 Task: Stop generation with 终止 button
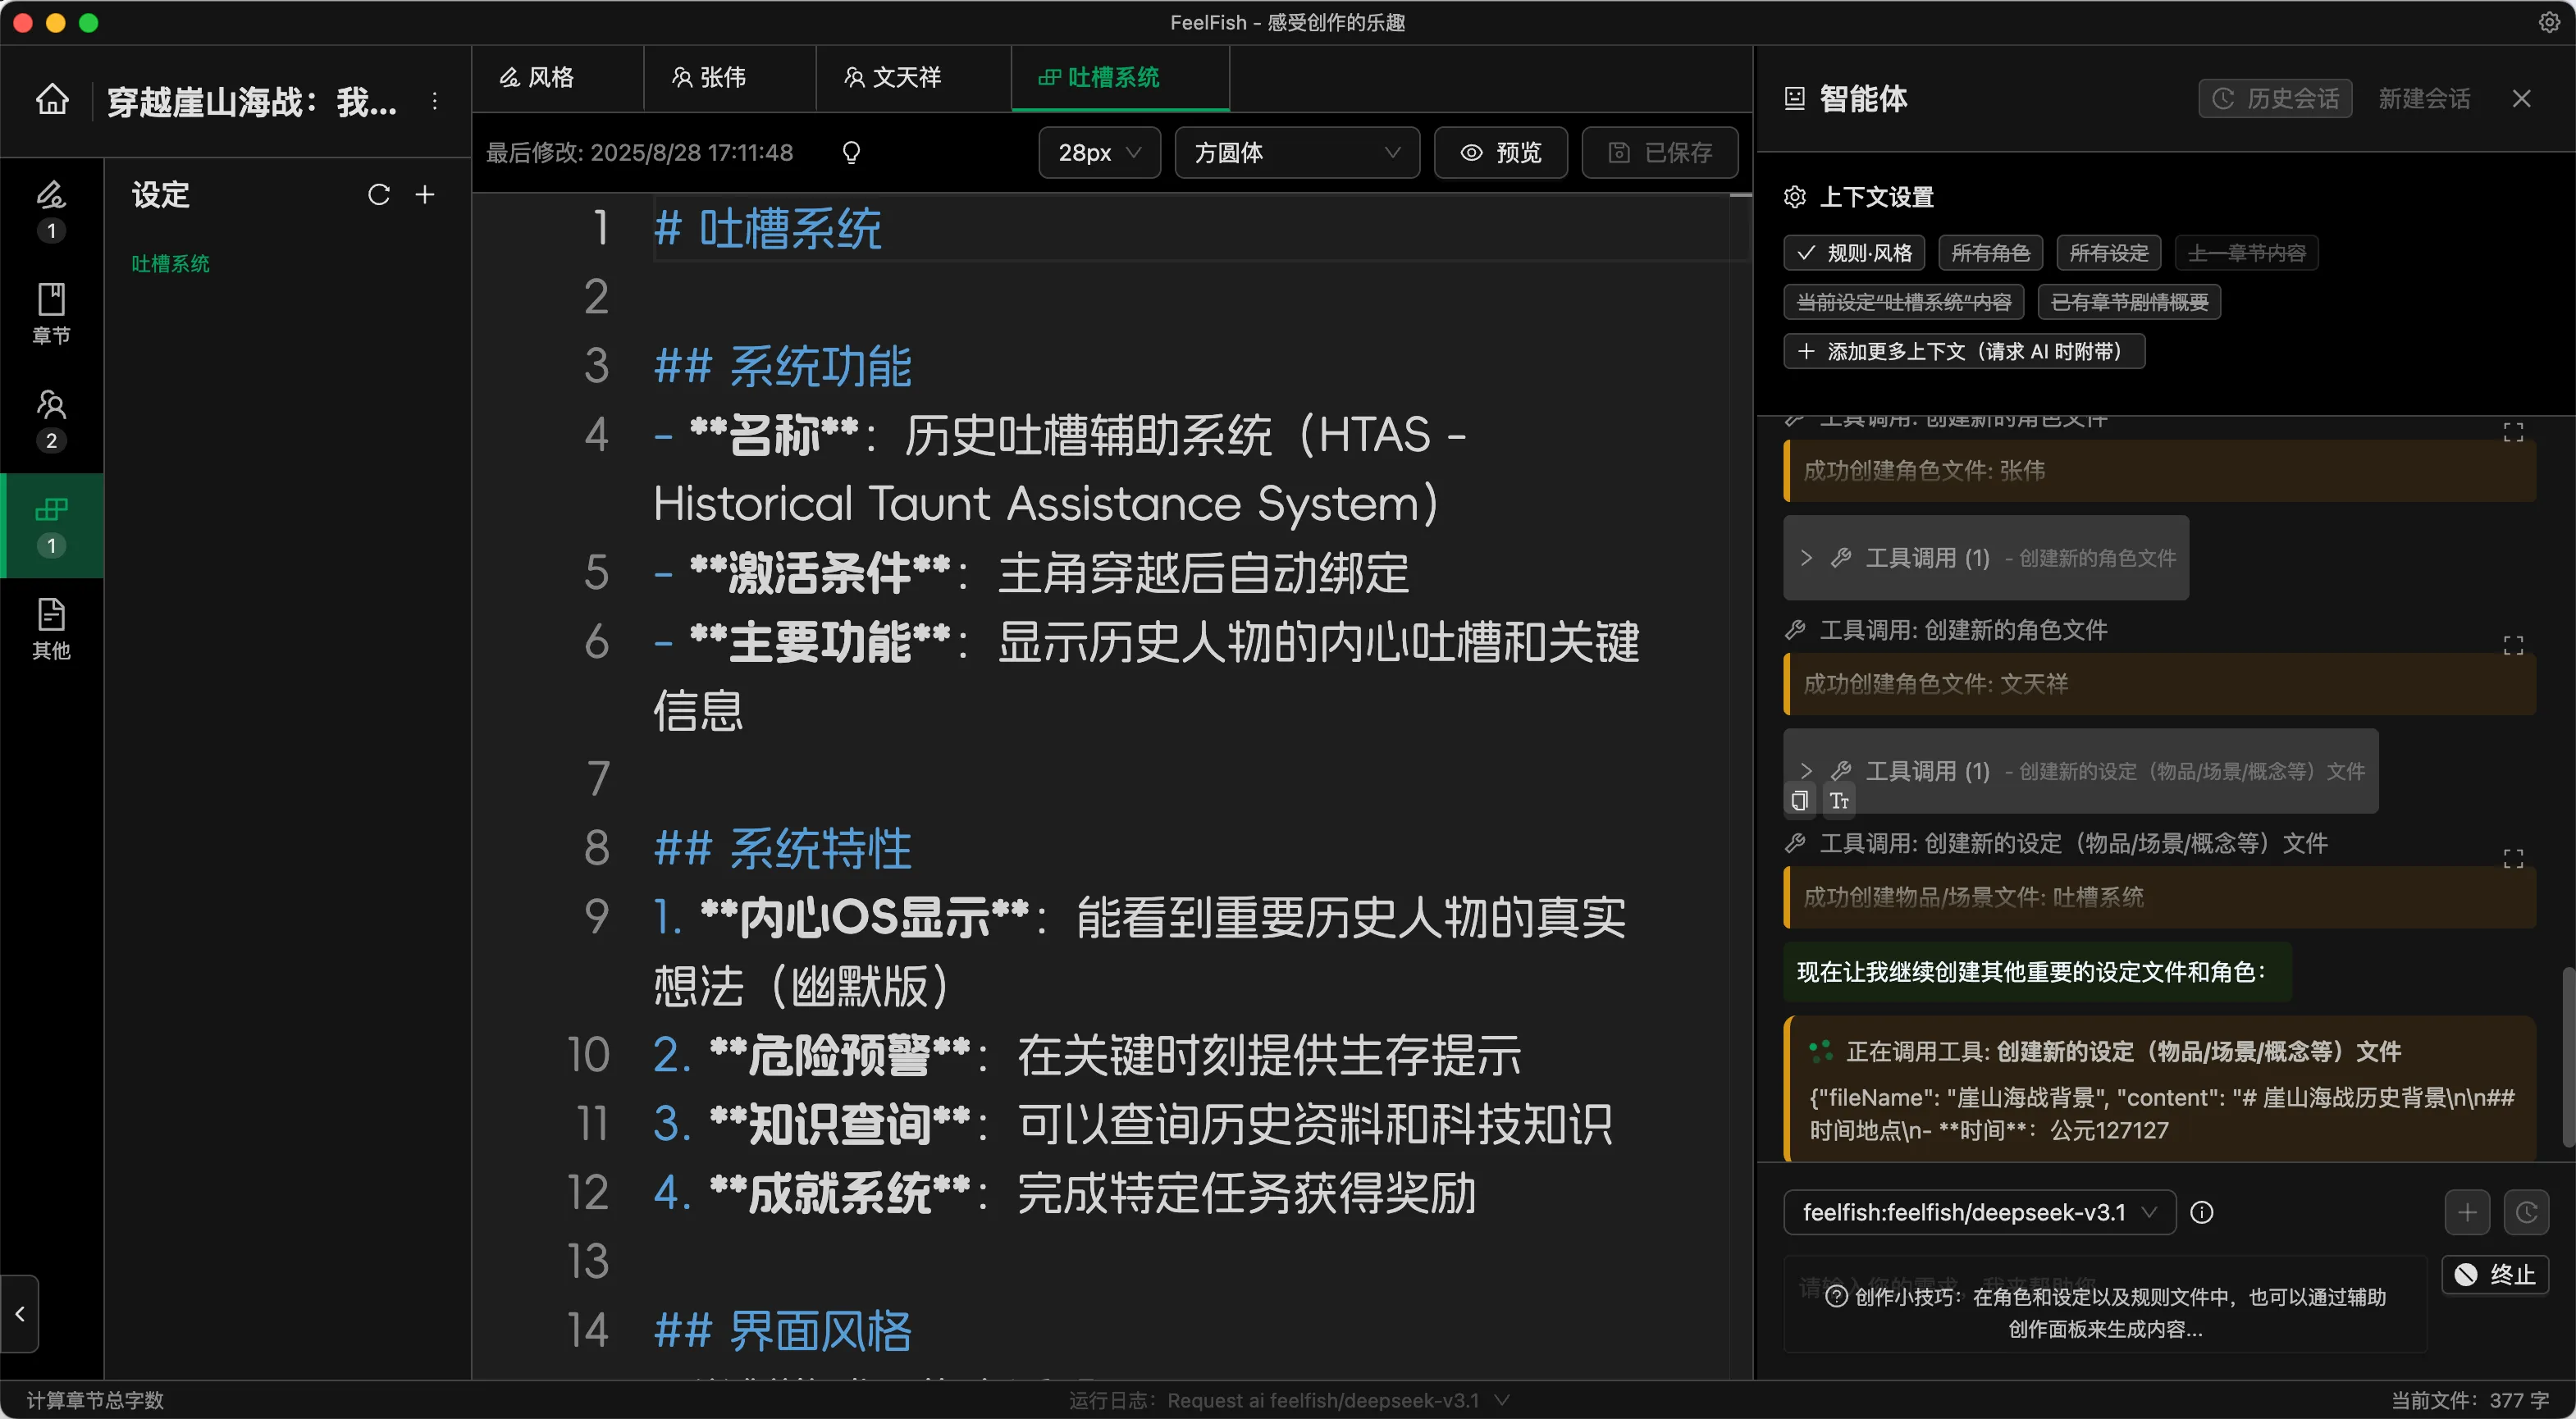point(2495,1274)
